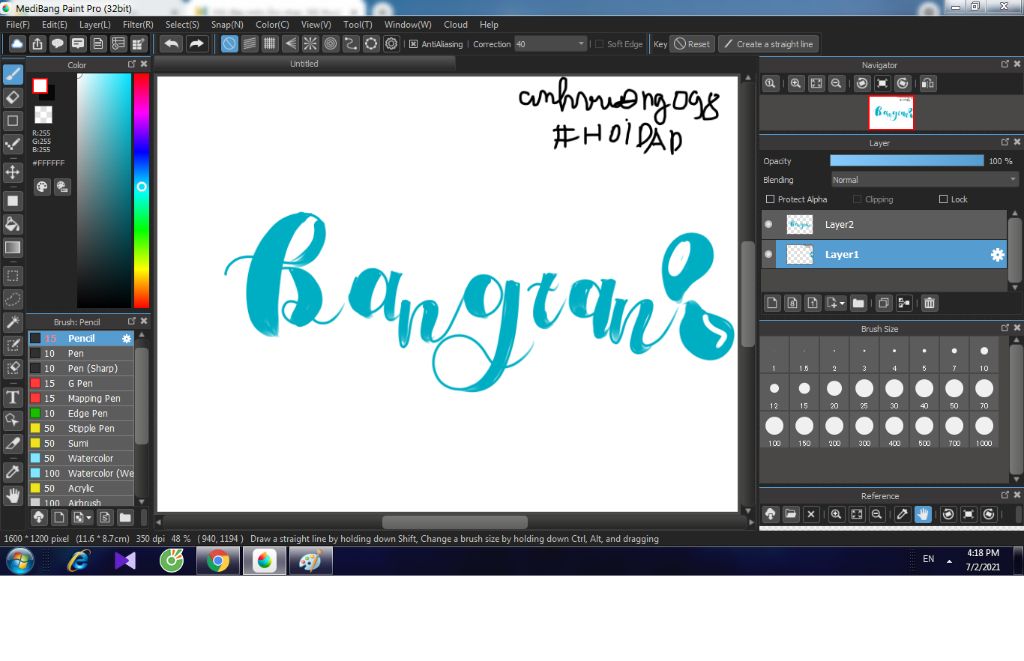Click the Undo arrow in toolbar
Viewport: 1024px width, 661px height.
172,44
